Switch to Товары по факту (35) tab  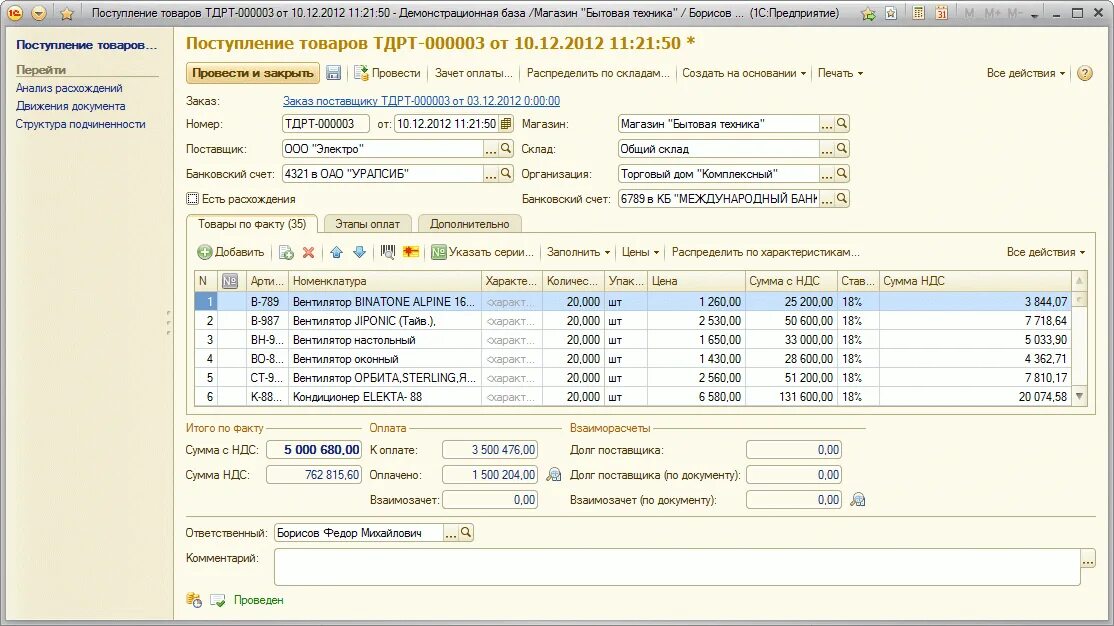click(x=252, y=224)
